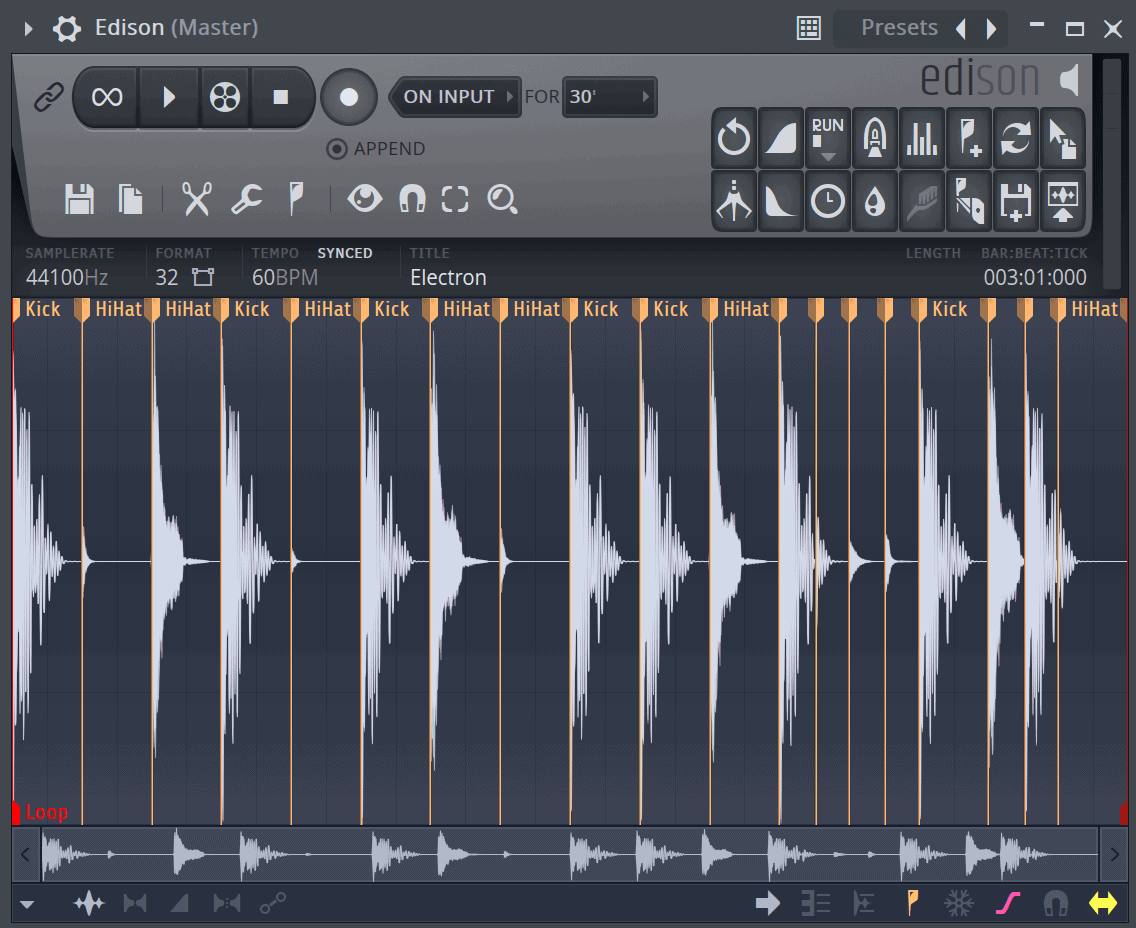
Task: Open the save file disk menu
Action: (x=79, y=199)
